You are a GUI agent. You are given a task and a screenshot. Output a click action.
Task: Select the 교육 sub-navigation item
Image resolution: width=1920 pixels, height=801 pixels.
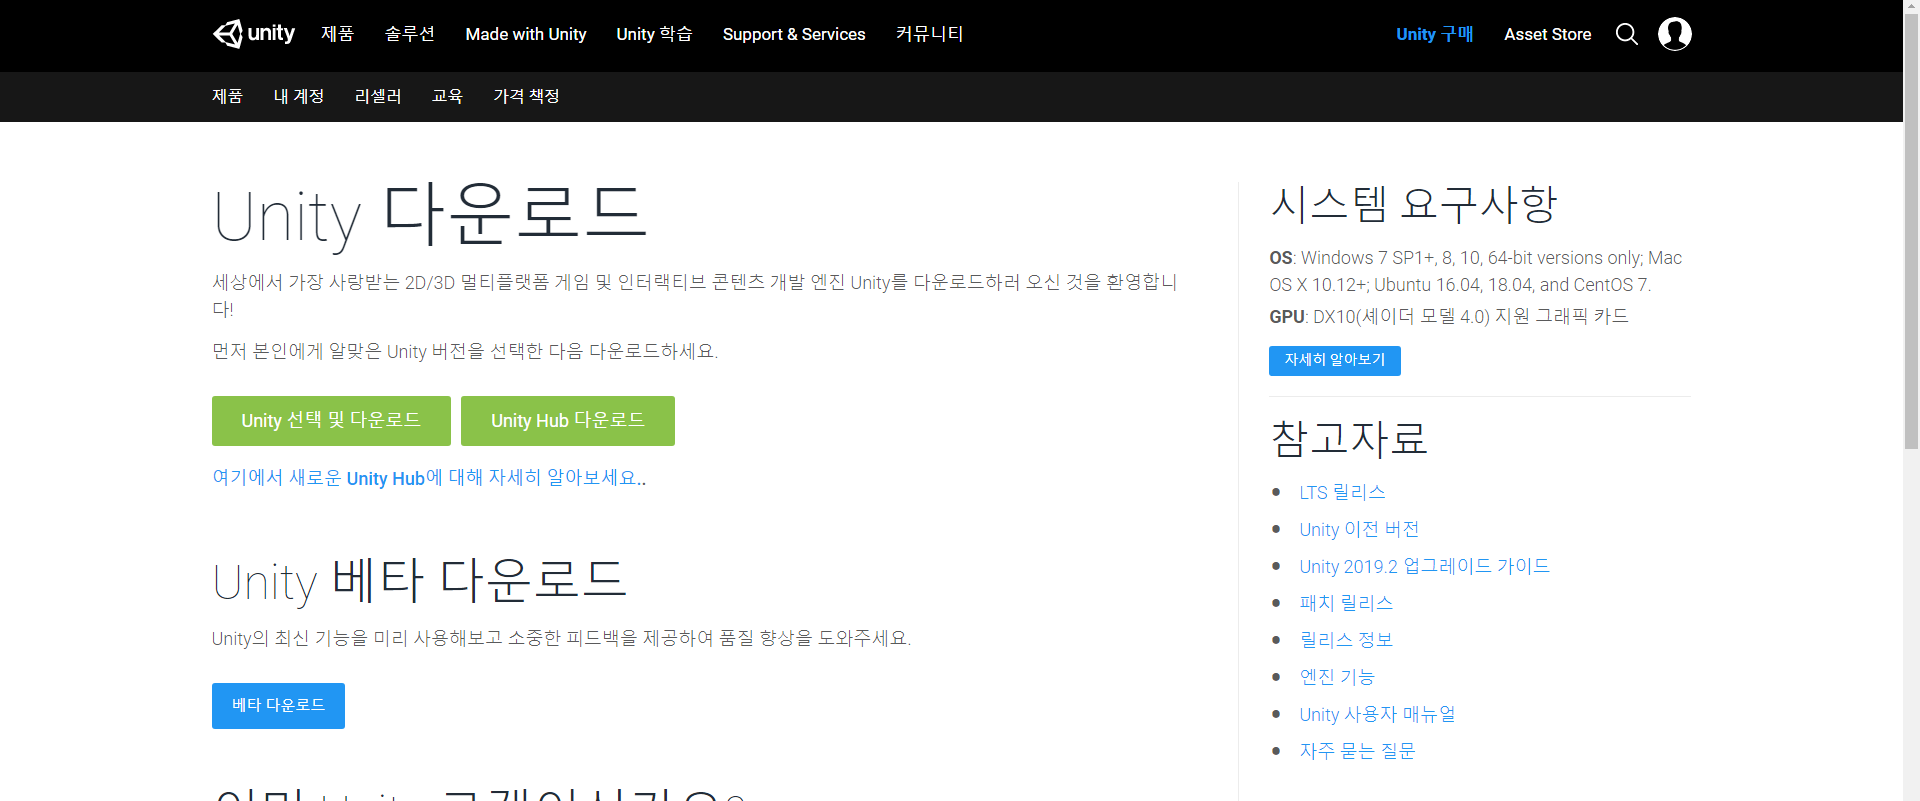click(447, 96)
